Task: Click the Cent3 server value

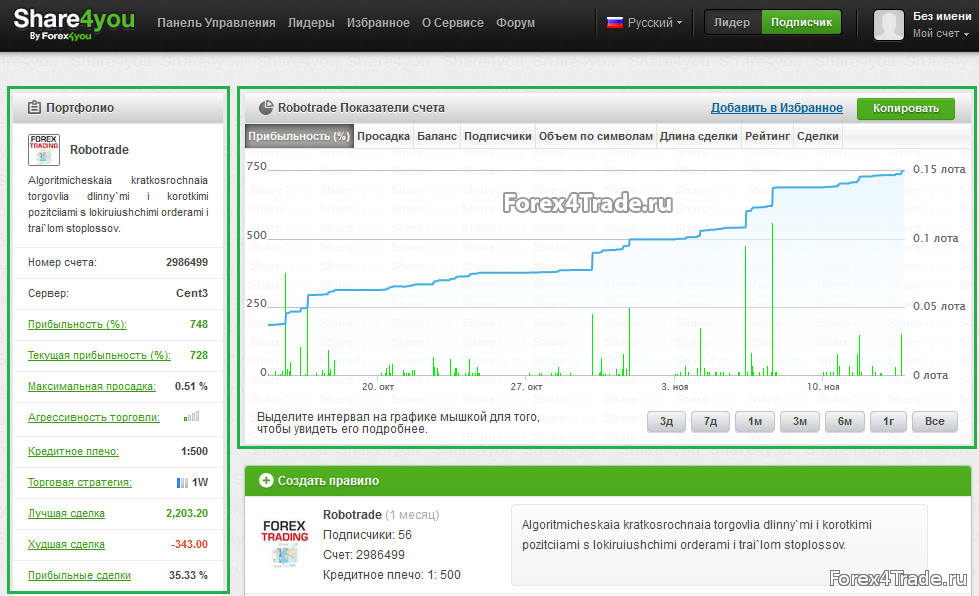Action: (x=192, y=293)
